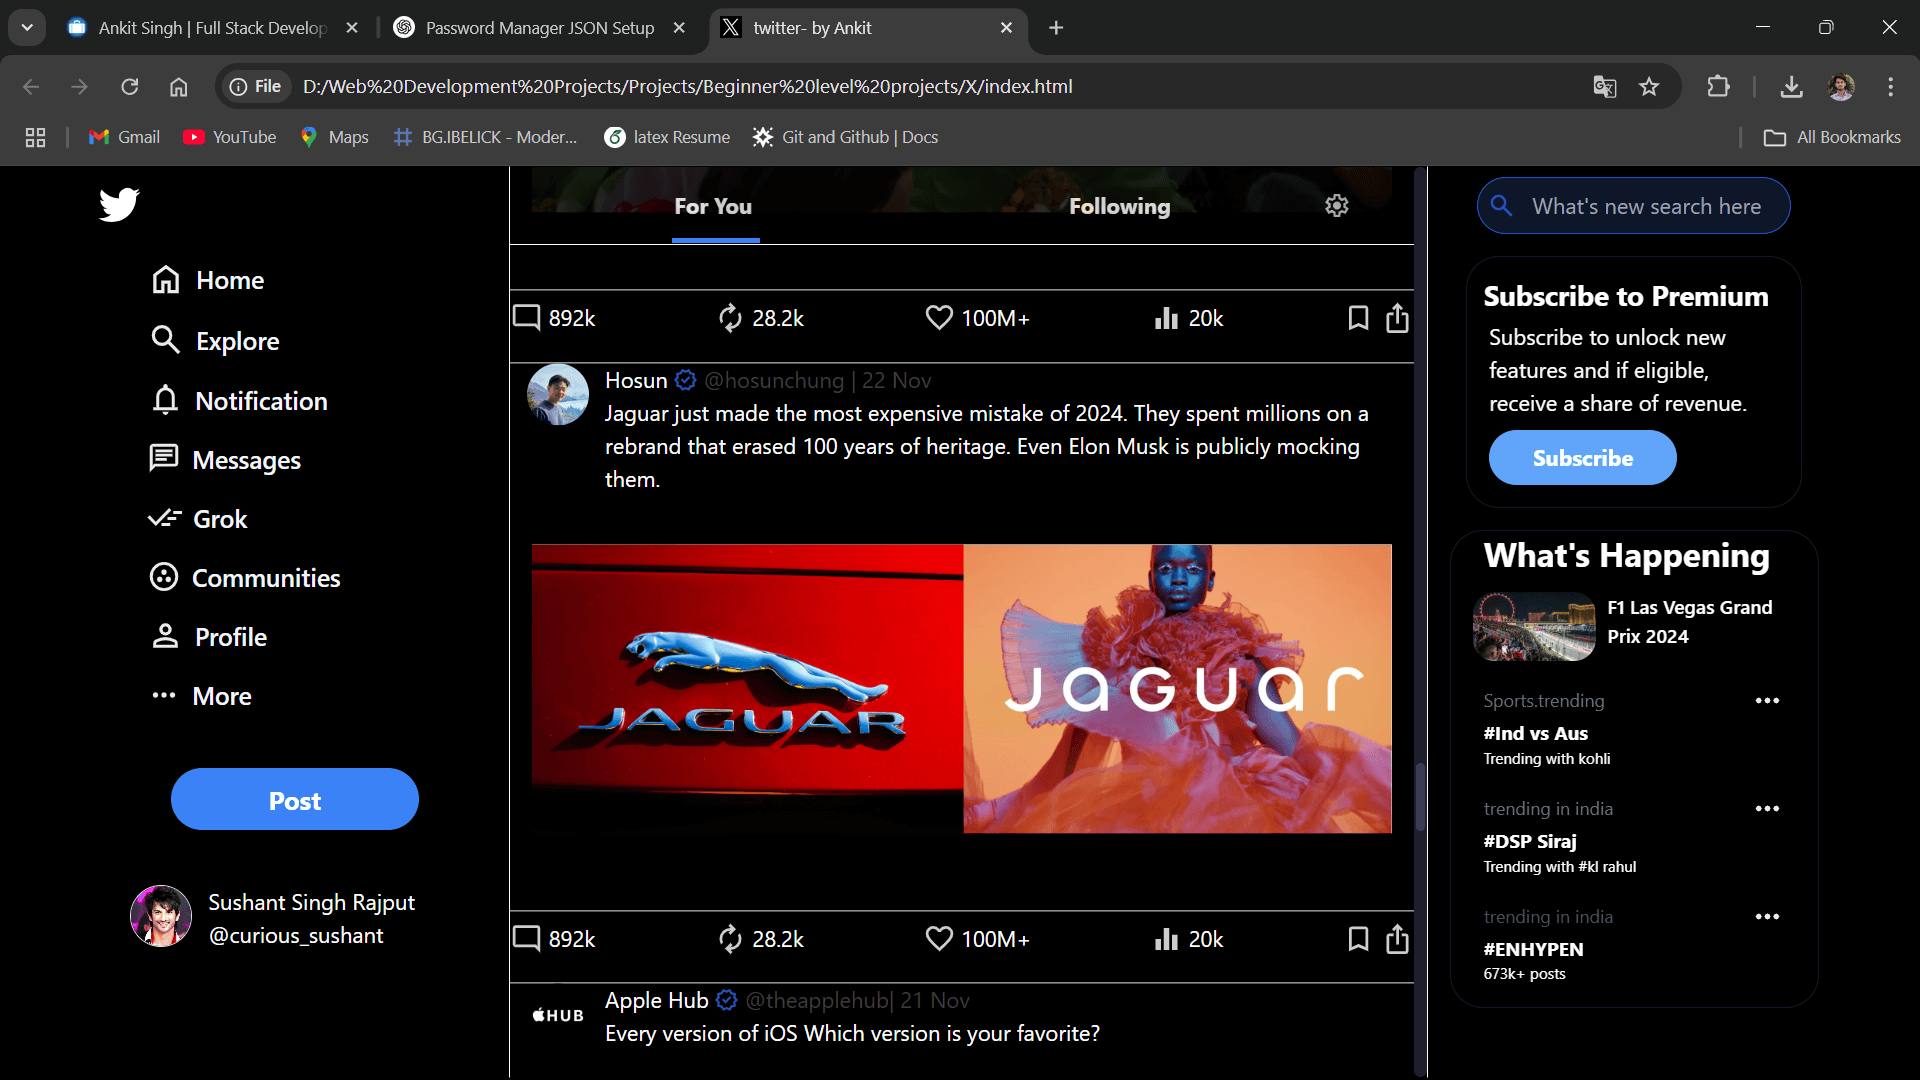Open new Jaguar rebrand image

pos(1177,688)
